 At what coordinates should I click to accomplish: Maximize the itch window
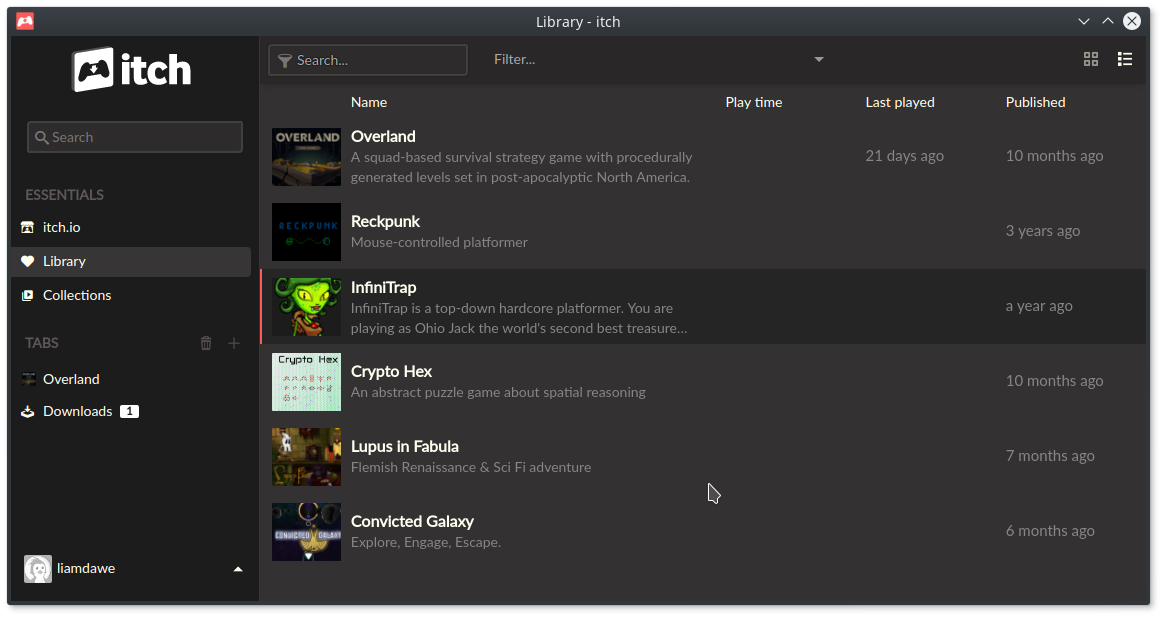(x=1107, y=22)
